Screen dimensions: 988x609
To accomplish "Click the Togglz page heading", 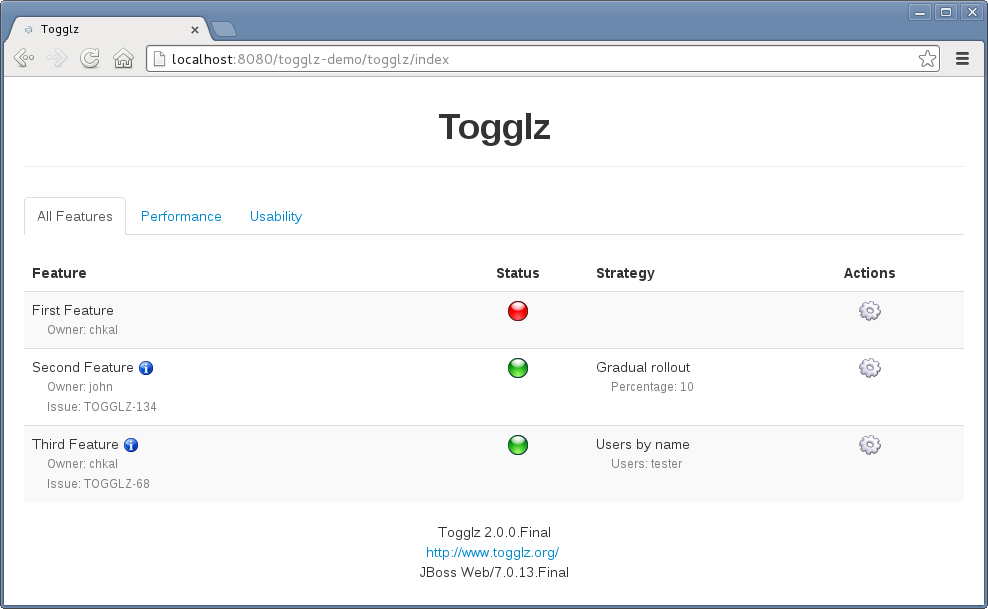I will (494, 127).
